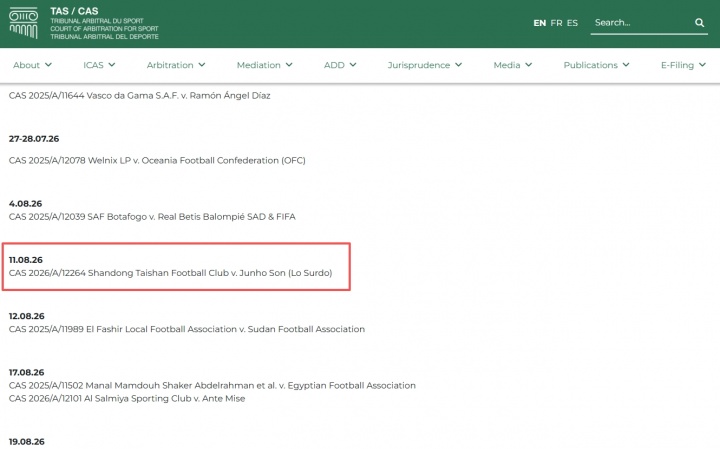720x449 pixels.
Task: Open the Media menu
Action: click(x=513, y=65)
